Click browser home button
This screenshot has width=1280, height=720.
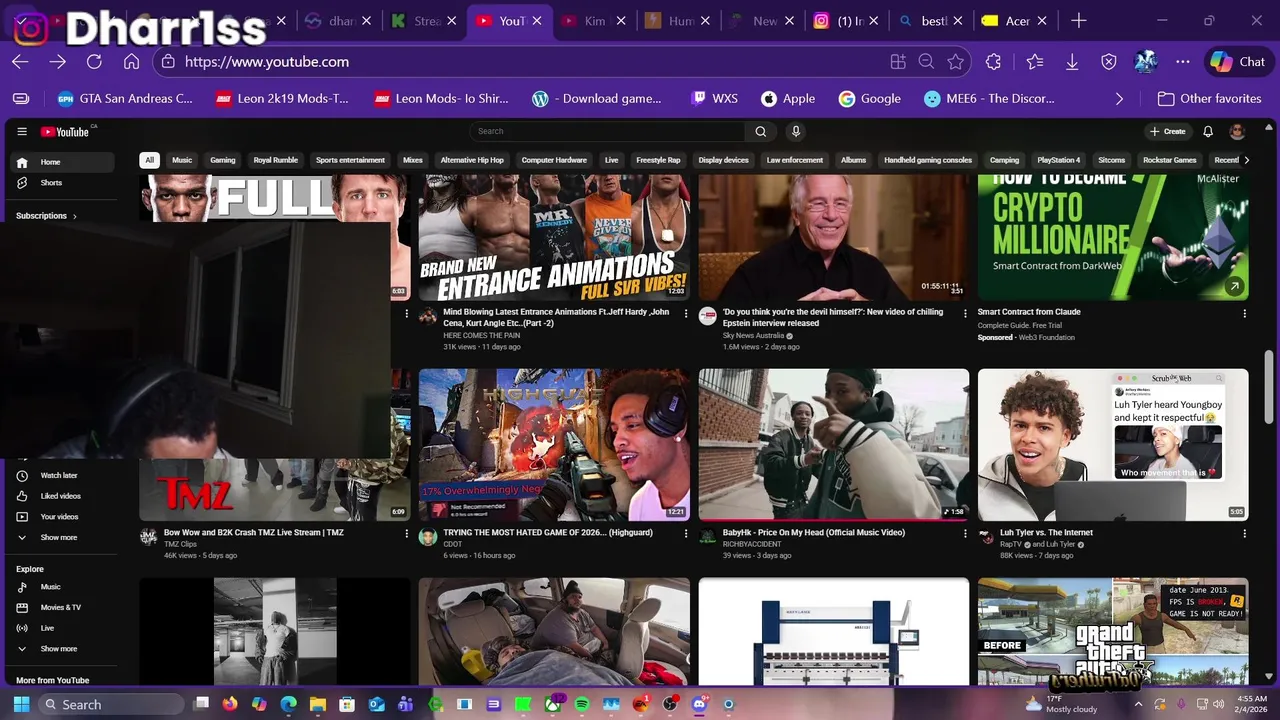(x=131, y=62)
